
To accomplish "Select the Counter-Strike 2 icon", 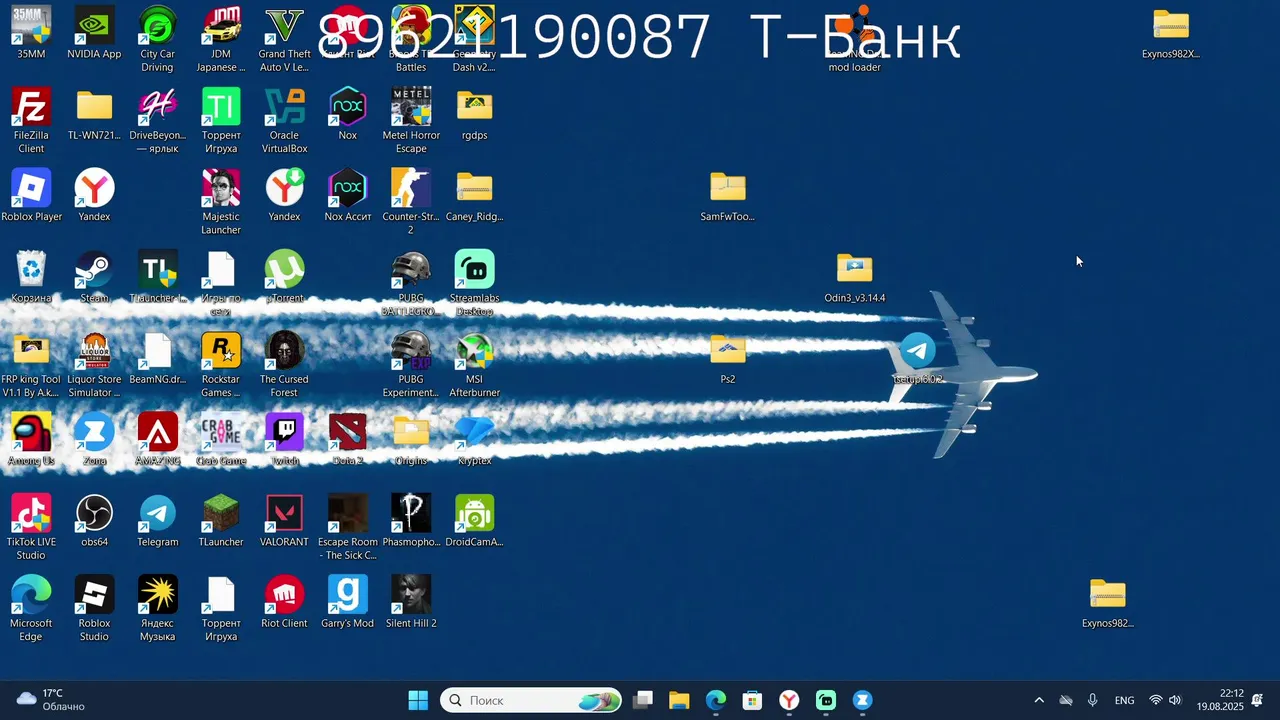I will coord(411,188).
